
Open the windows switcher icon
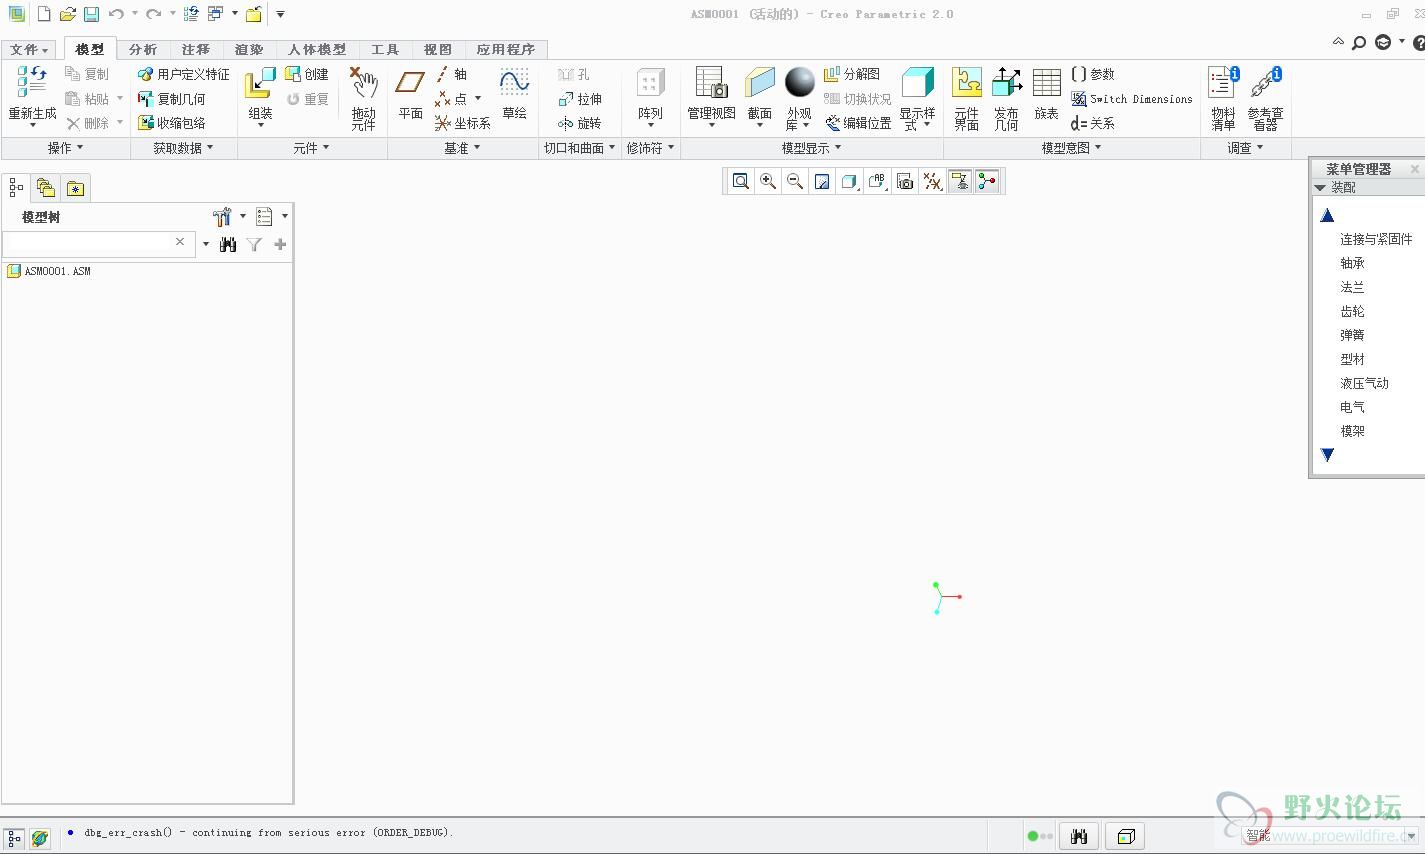215,14
